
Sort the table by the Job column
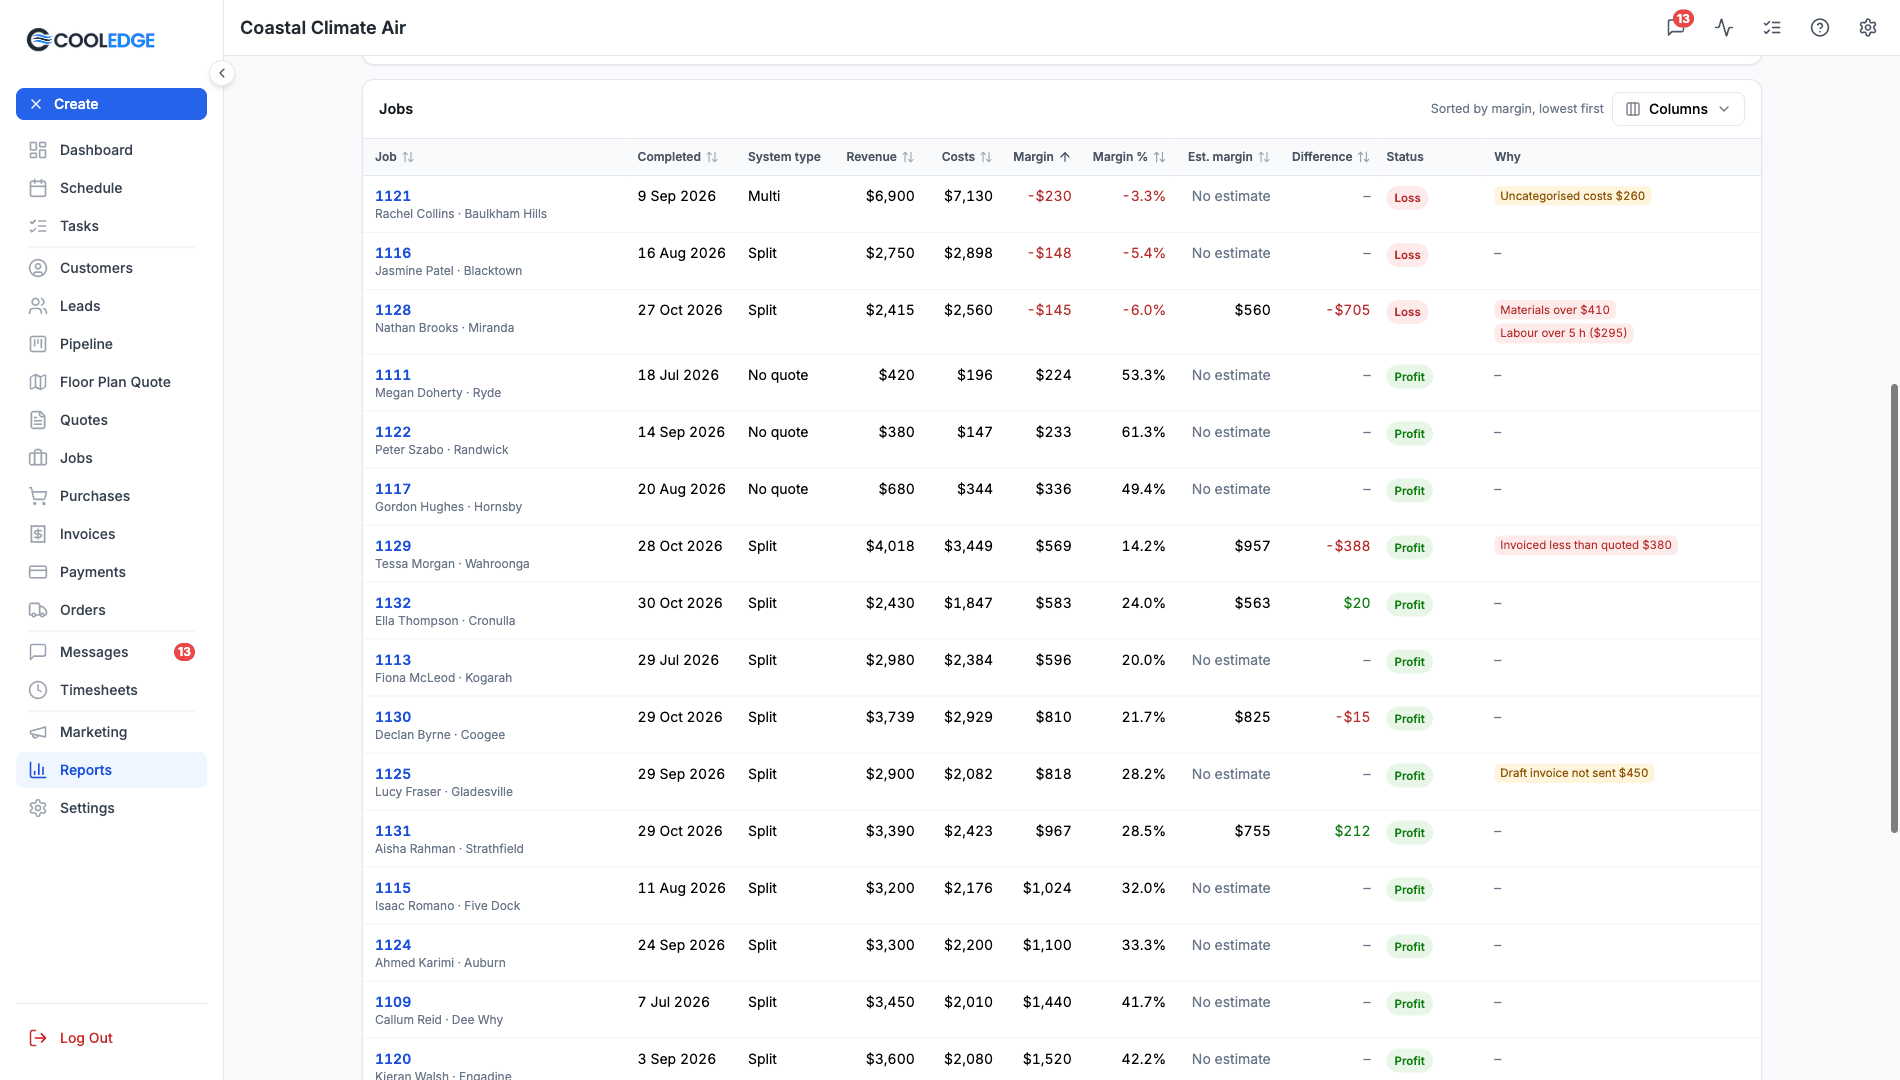(x=394, y=157)
